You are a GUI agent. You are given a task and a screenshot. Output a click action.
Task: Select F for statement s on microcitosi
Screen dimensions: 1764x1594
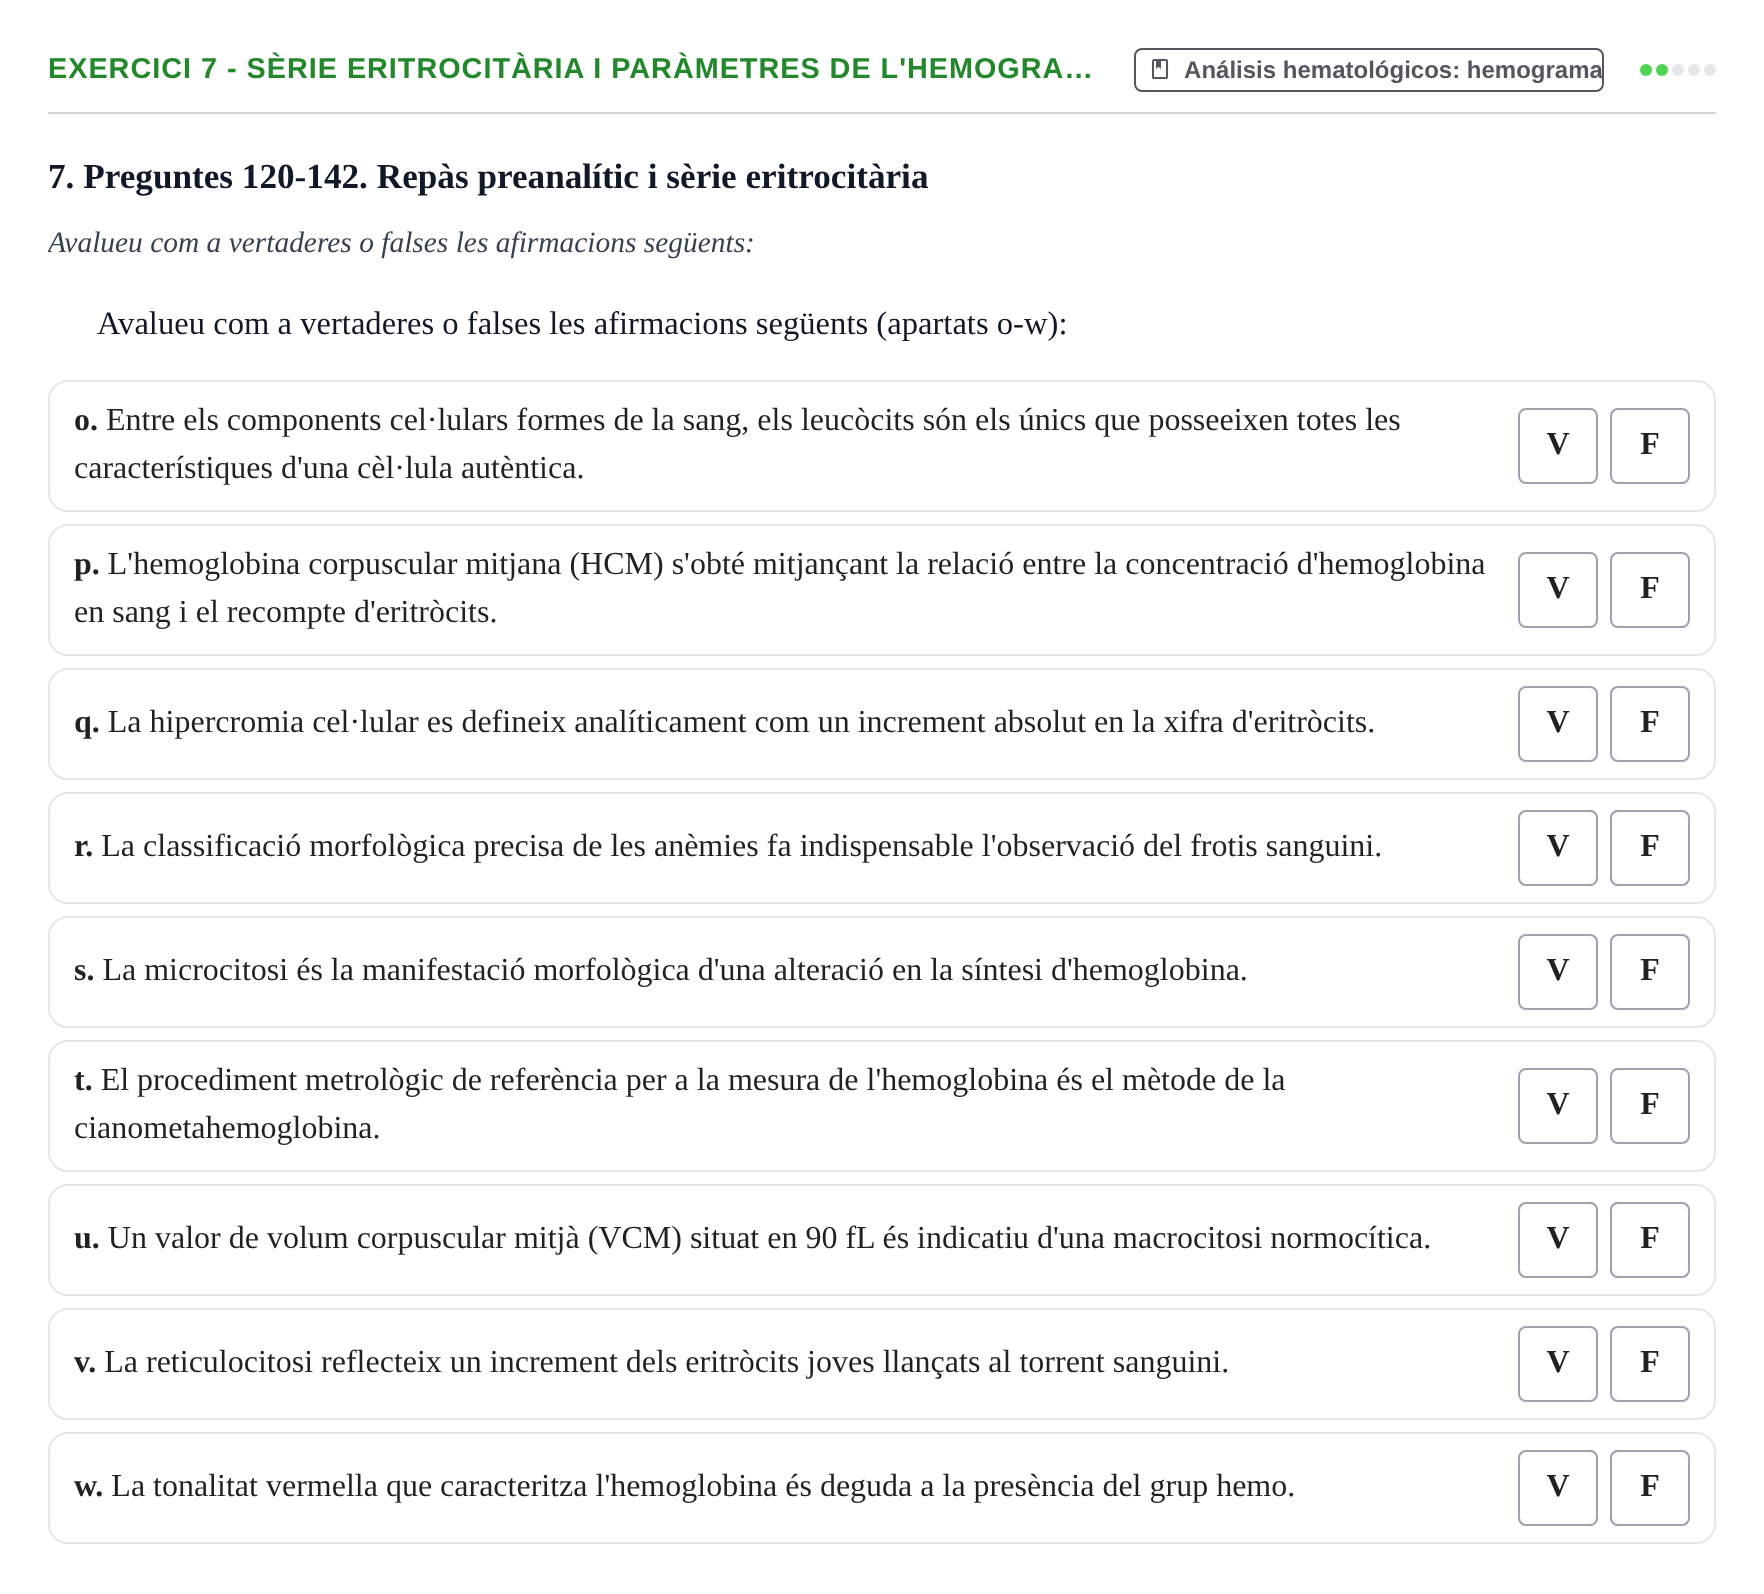pyautogui.click(x=1649, y=972)
